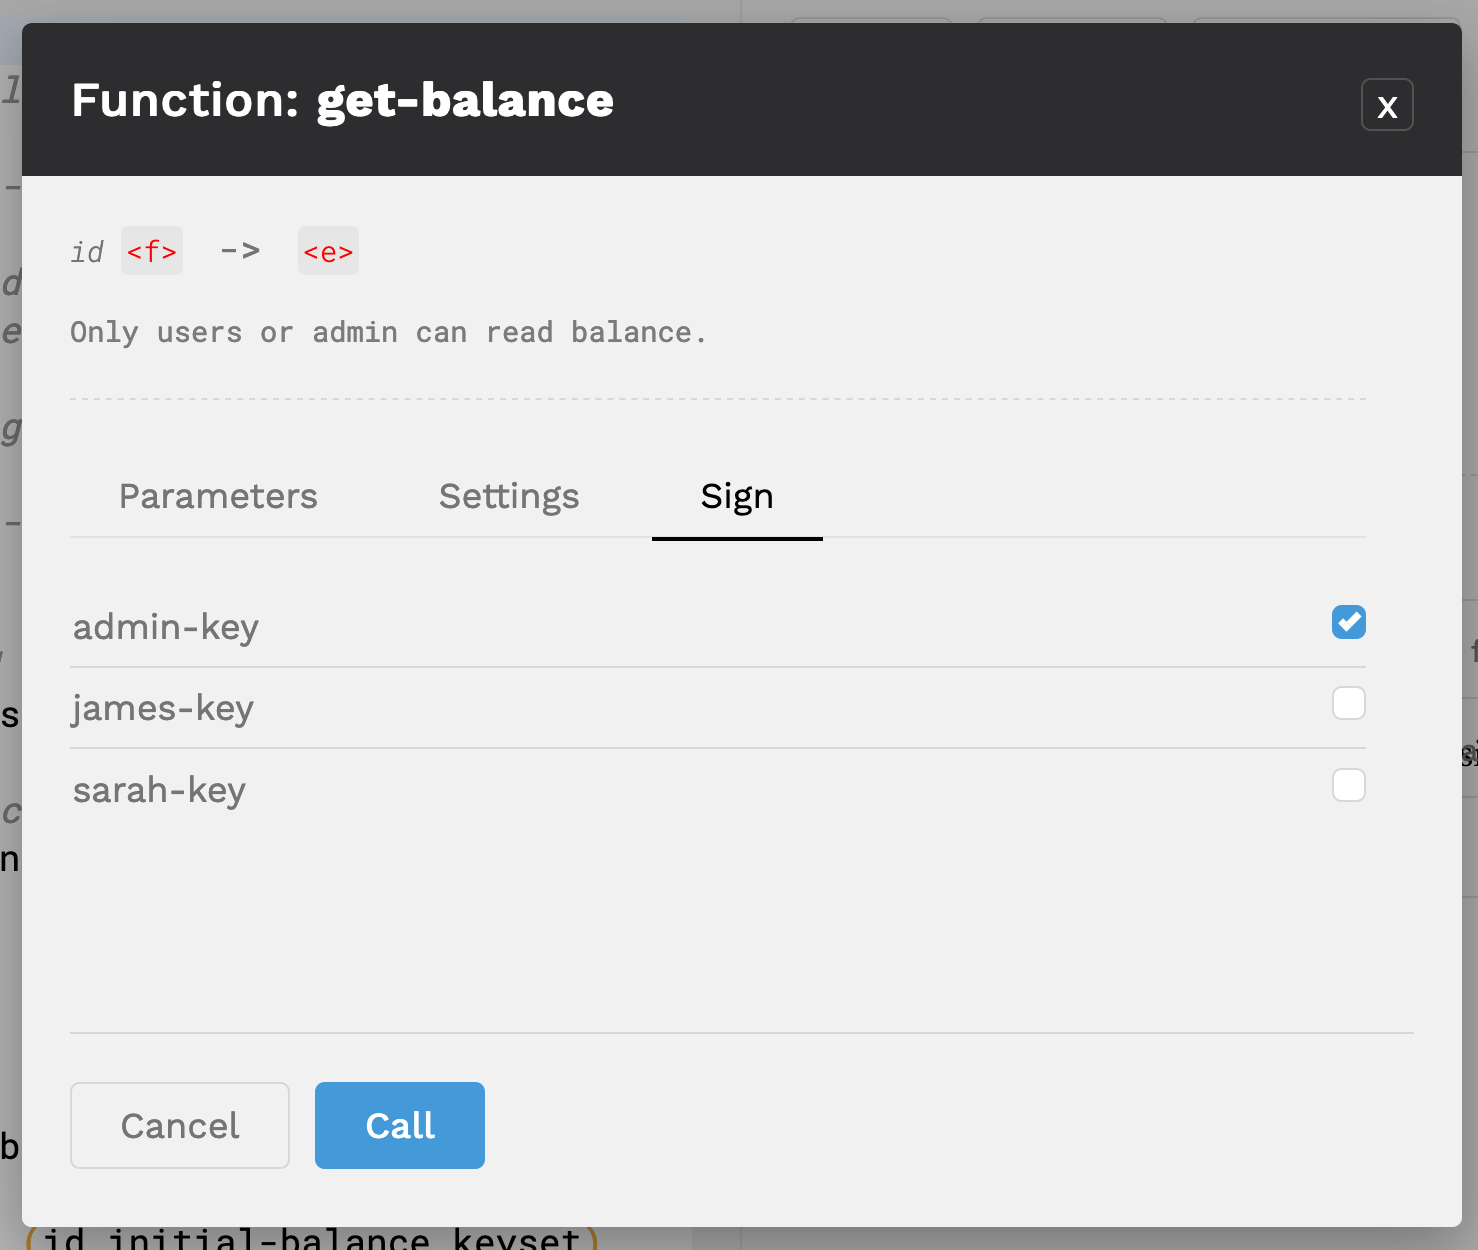Close the get-balance function dialog
This screenshot has height=1250, width=1478.
(1387, 105)
